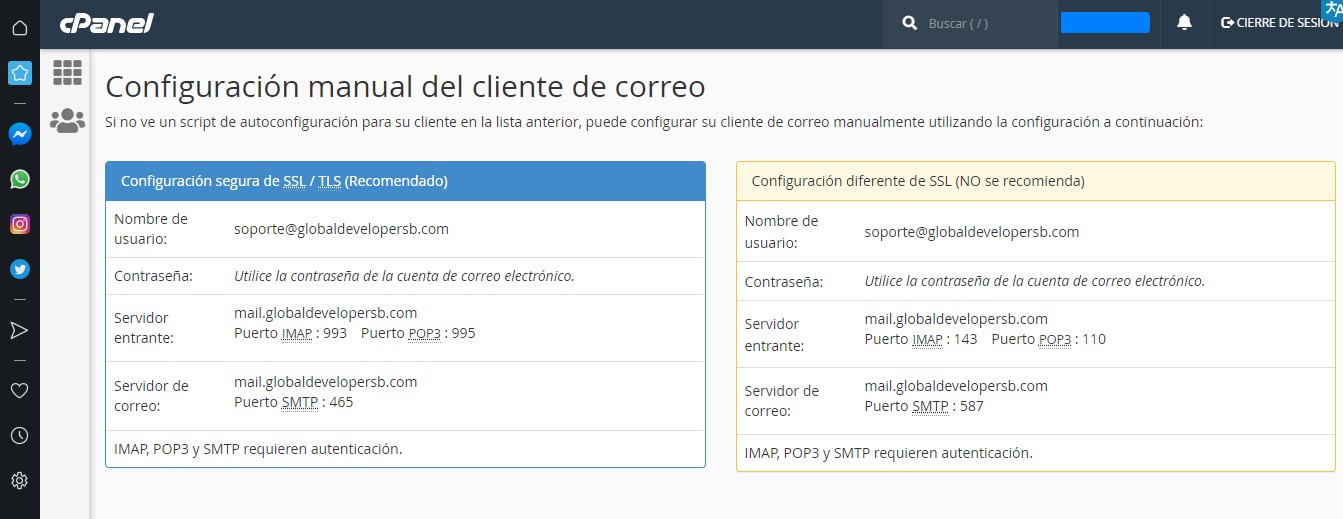This screenshot has height=519, width=1343.
Task: Click the cPanel logo
Action: click(106, 23)
